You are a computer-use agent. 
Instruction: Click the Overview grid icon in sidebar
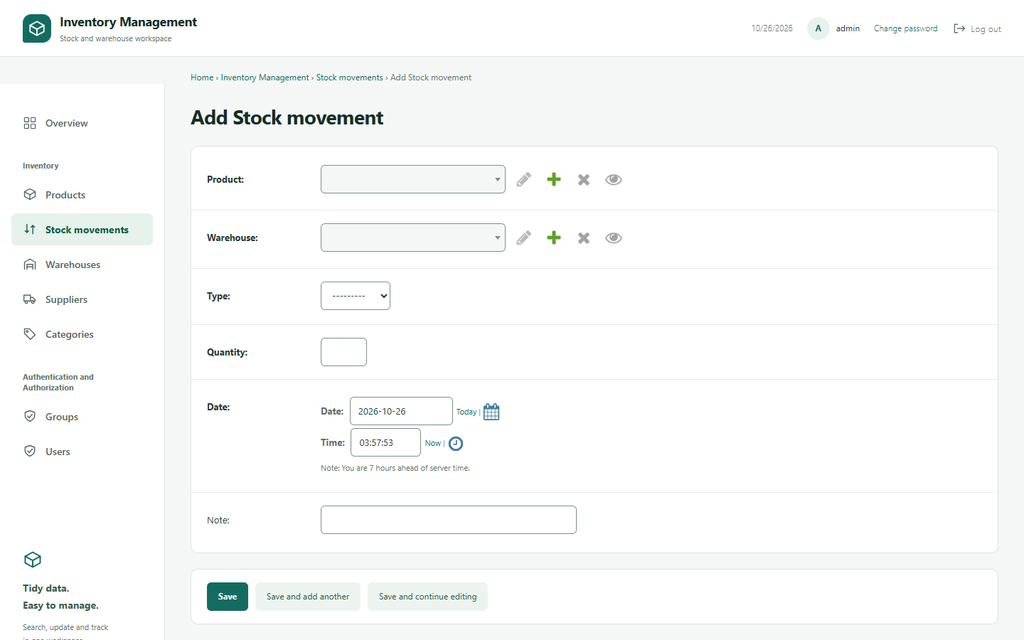[x=30, y=123]
